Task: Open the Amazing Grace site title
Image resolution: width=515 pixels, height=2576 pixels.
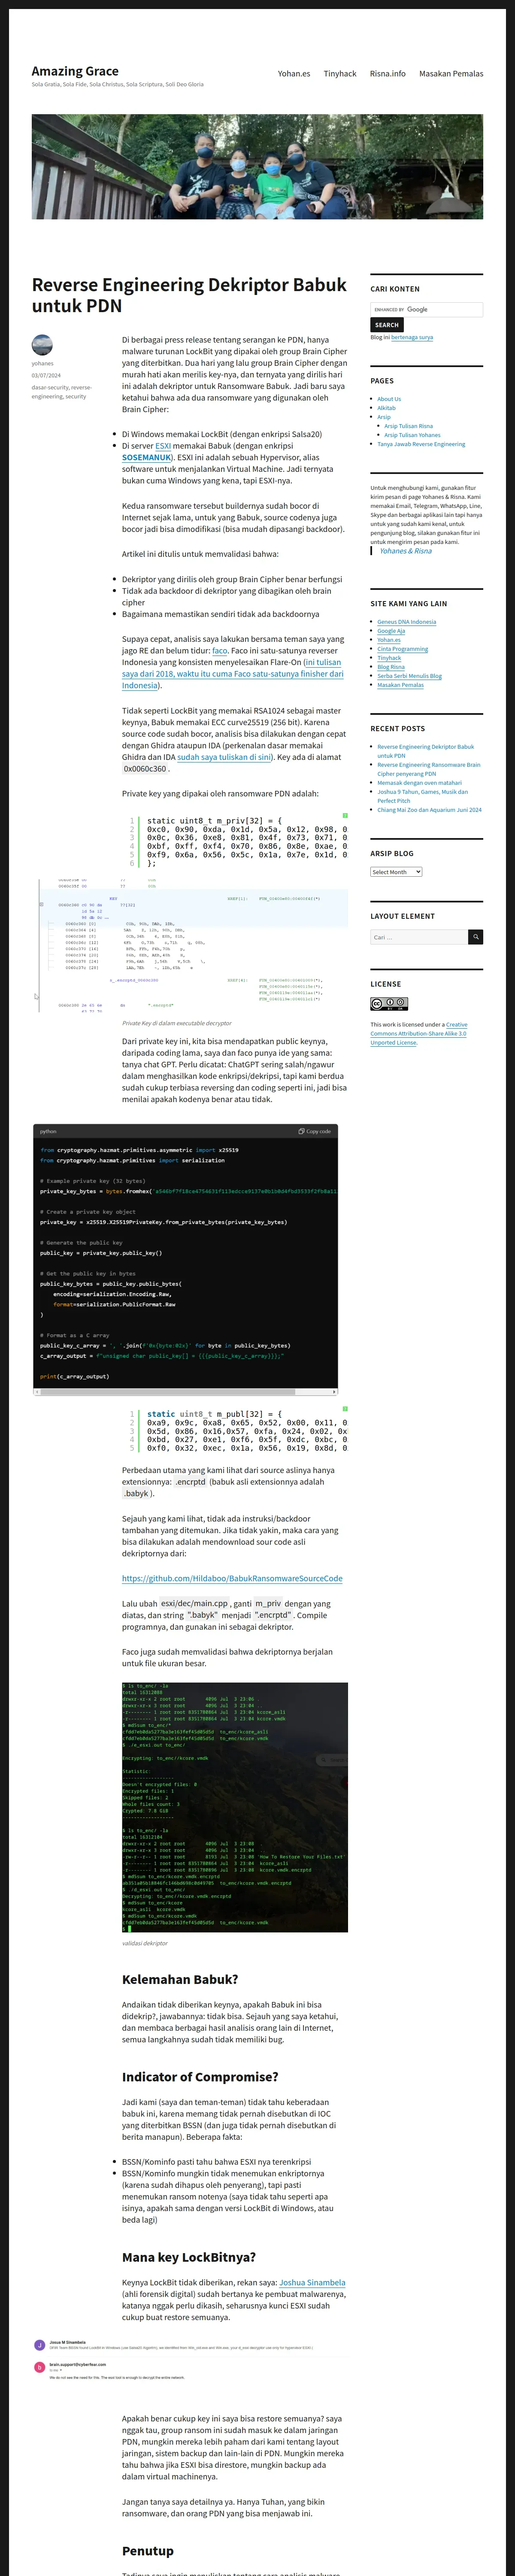Action: [75, 71]
